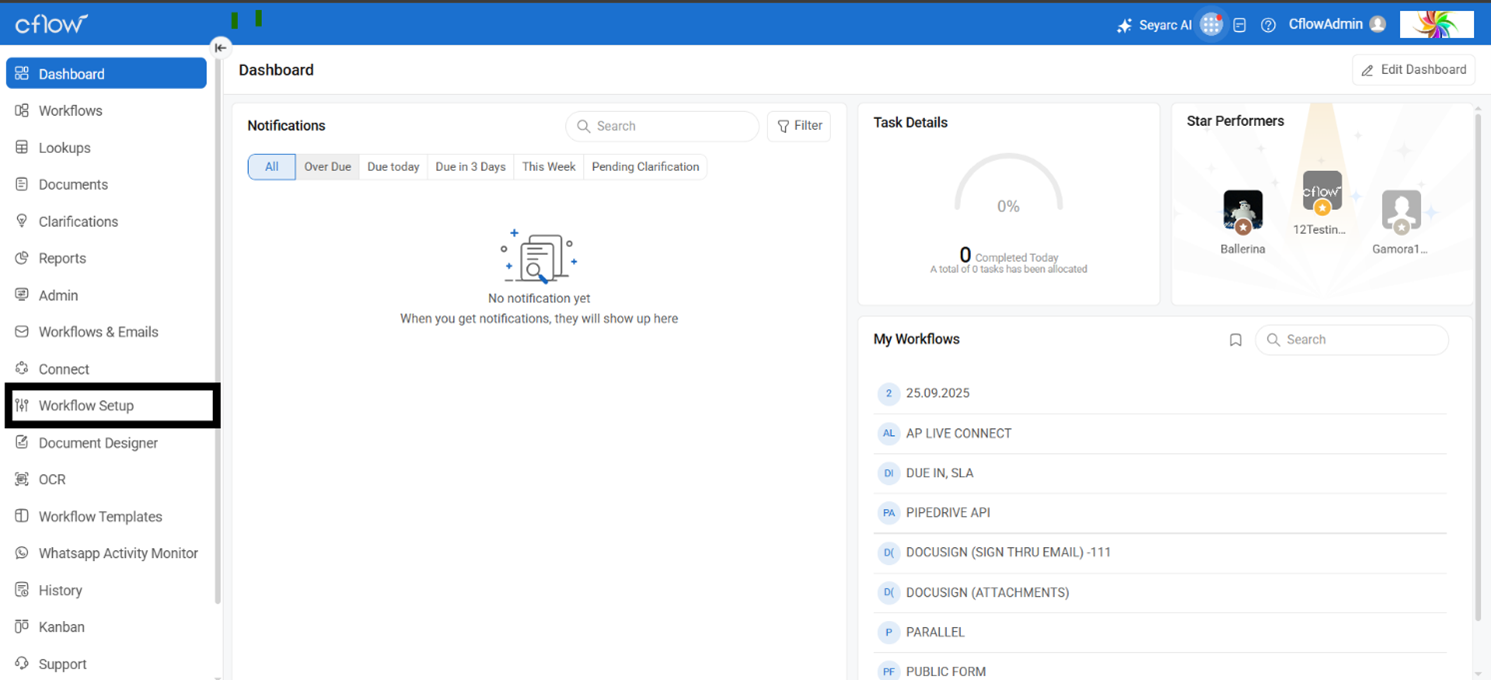The width and height of the screenshot is (1491, 680).
Task: Open the CflowAdmin user profile avatar
Action: pos(1378,25)
